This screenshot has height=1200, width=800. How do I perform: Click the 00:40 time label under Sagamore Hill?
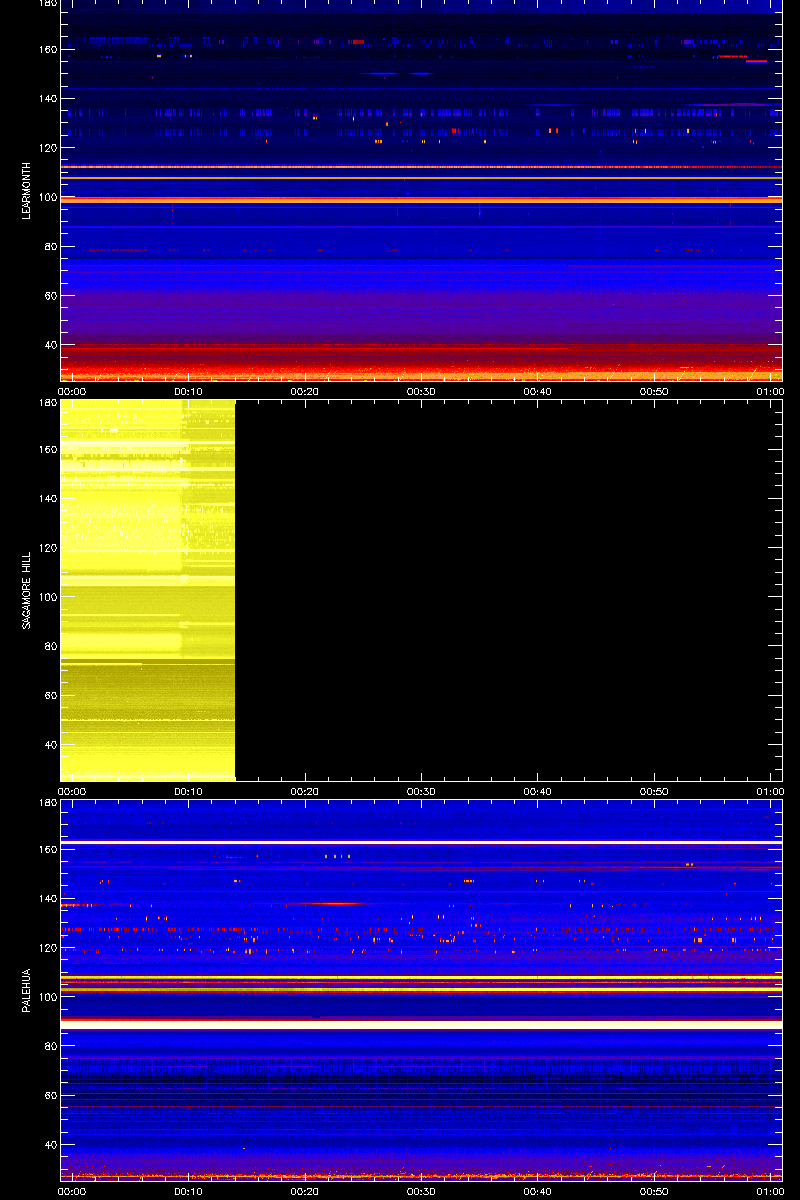(538, 791)
